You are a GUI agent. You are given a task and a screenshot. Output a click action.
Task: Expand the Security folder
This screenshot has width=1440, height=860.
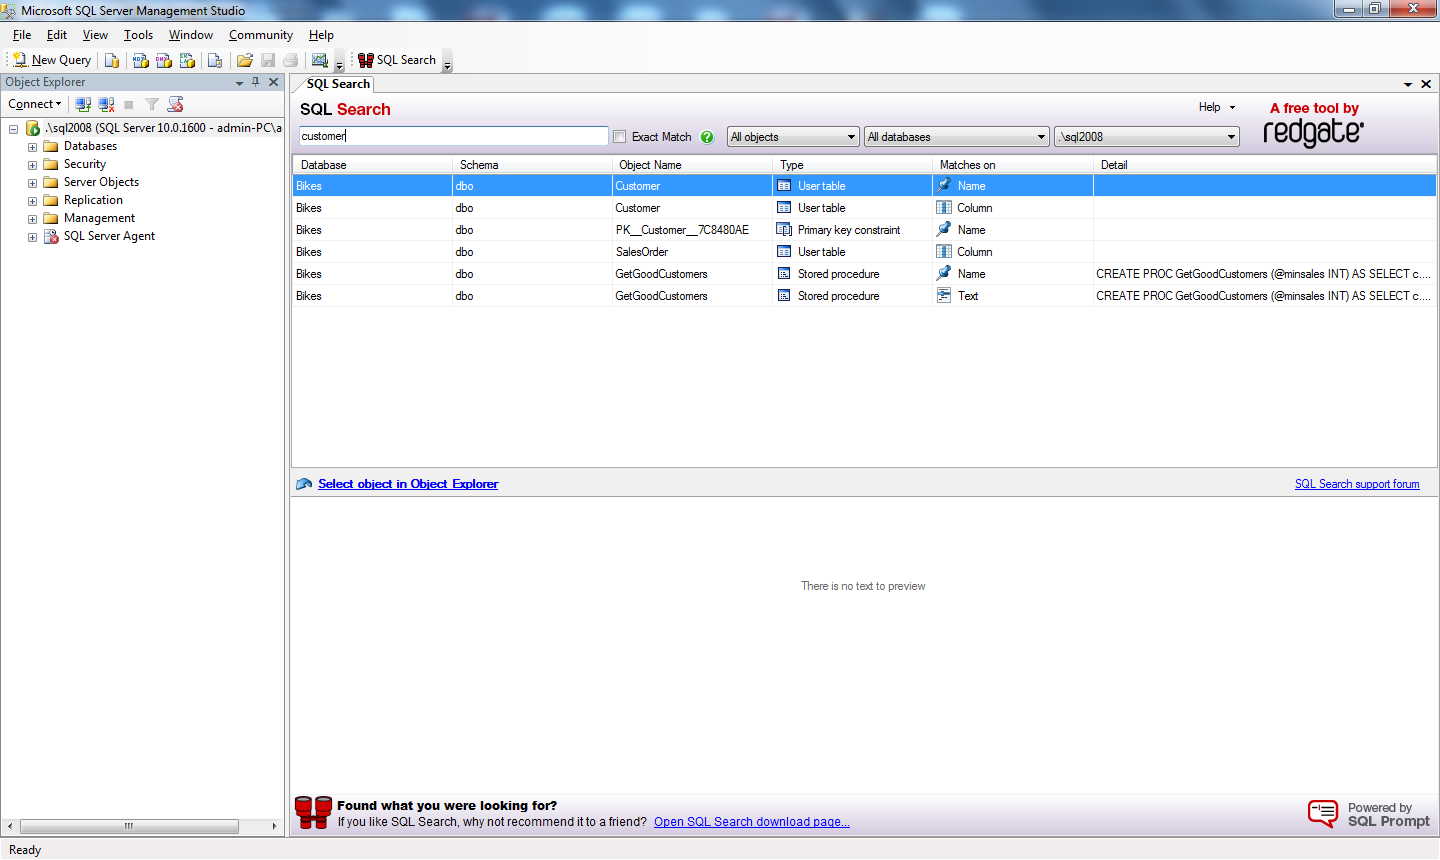coord(32,165)
